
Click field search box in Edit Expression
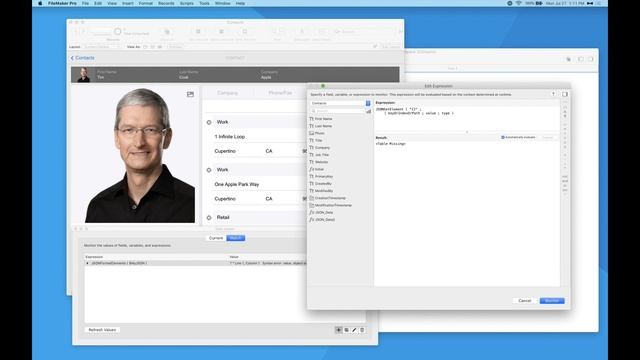point(337,111)
